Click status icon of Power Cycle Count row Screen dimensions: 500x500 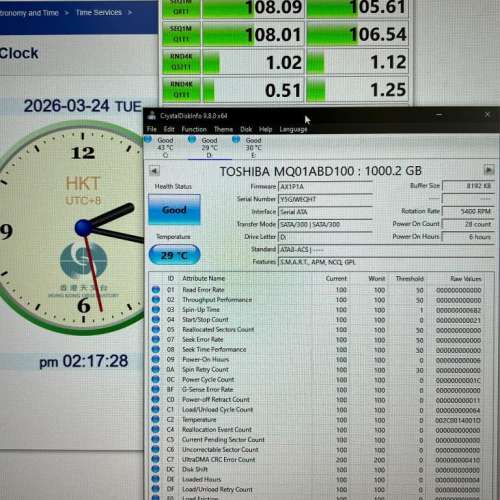pos(156,379)
